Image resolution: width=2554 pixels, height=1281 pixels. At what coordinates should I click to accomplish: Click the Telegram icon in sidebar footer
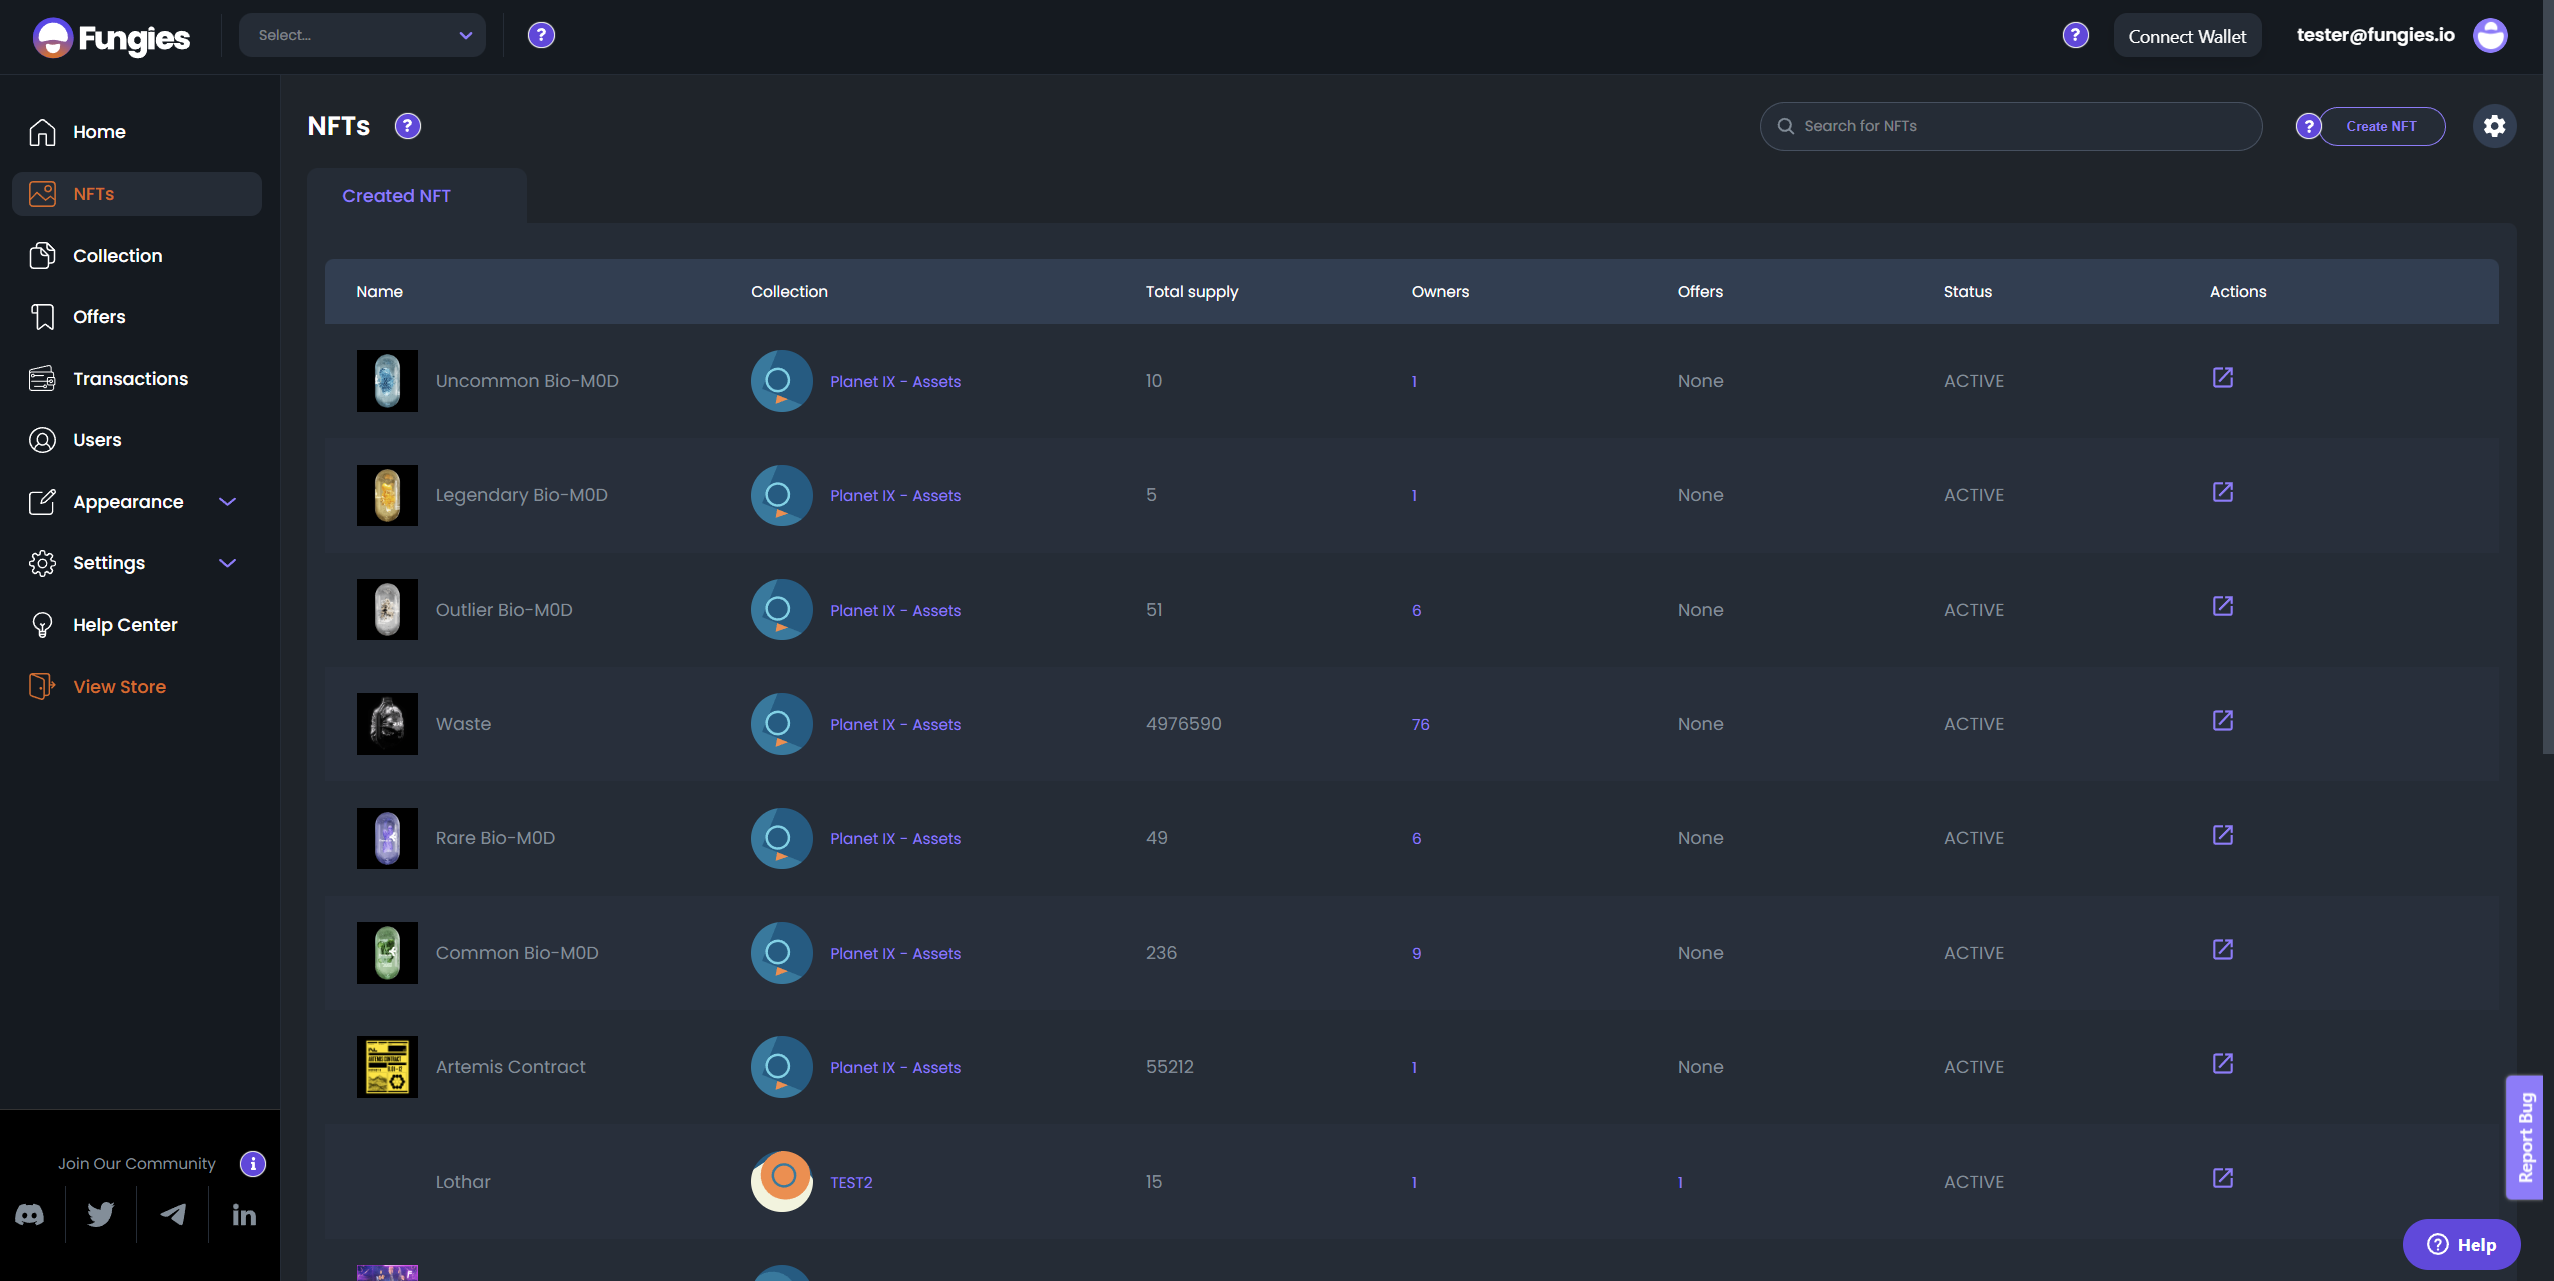coord(173,1215)
